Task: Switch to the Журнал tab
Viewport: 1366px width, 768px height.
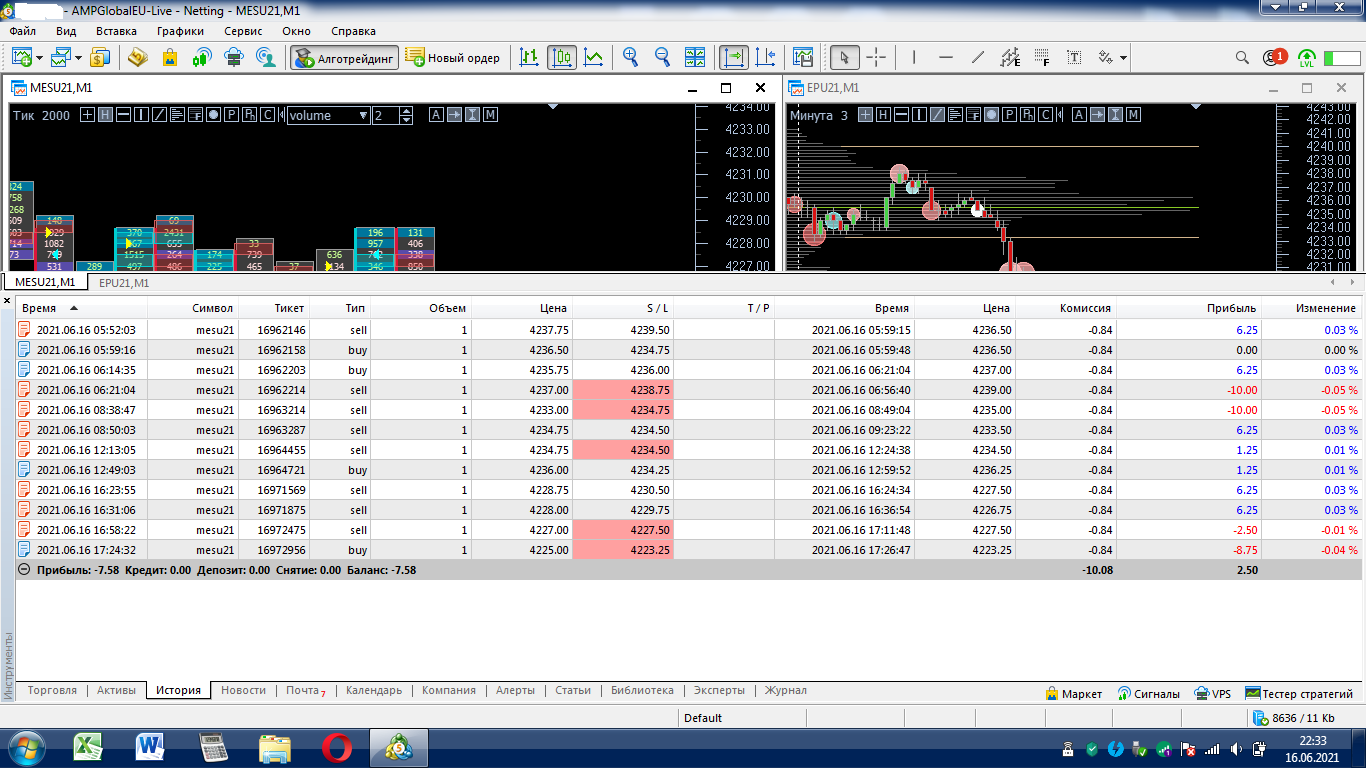Action: (786, 691)
